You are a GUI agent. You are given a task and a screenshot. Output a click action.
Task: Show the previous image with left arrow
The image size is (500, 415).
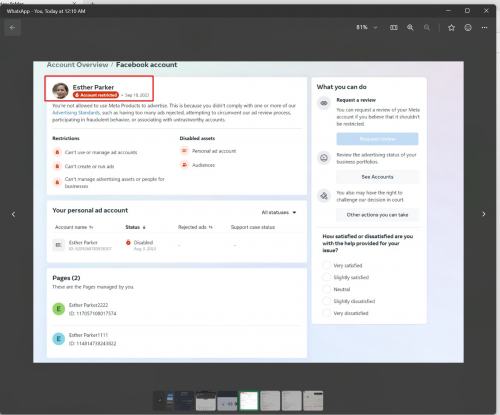click(x=13, y=214)
